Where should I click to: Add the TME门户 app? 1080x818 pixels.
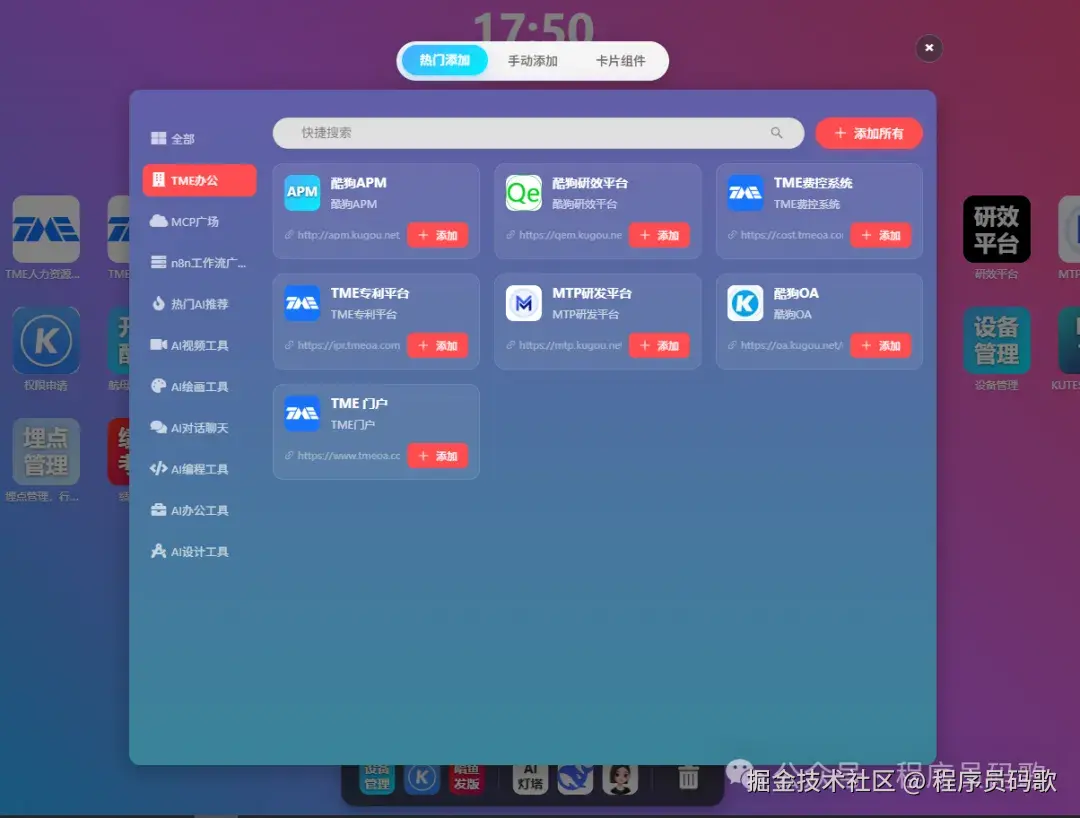tap(437, 455)
